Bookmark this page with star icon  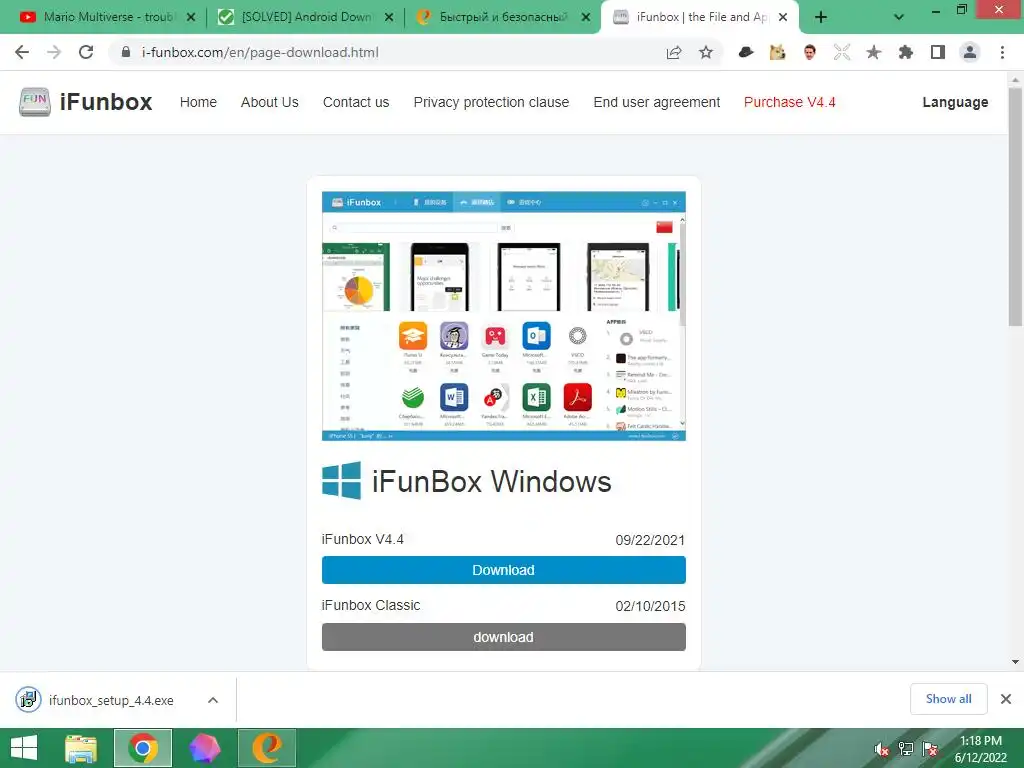706,52
